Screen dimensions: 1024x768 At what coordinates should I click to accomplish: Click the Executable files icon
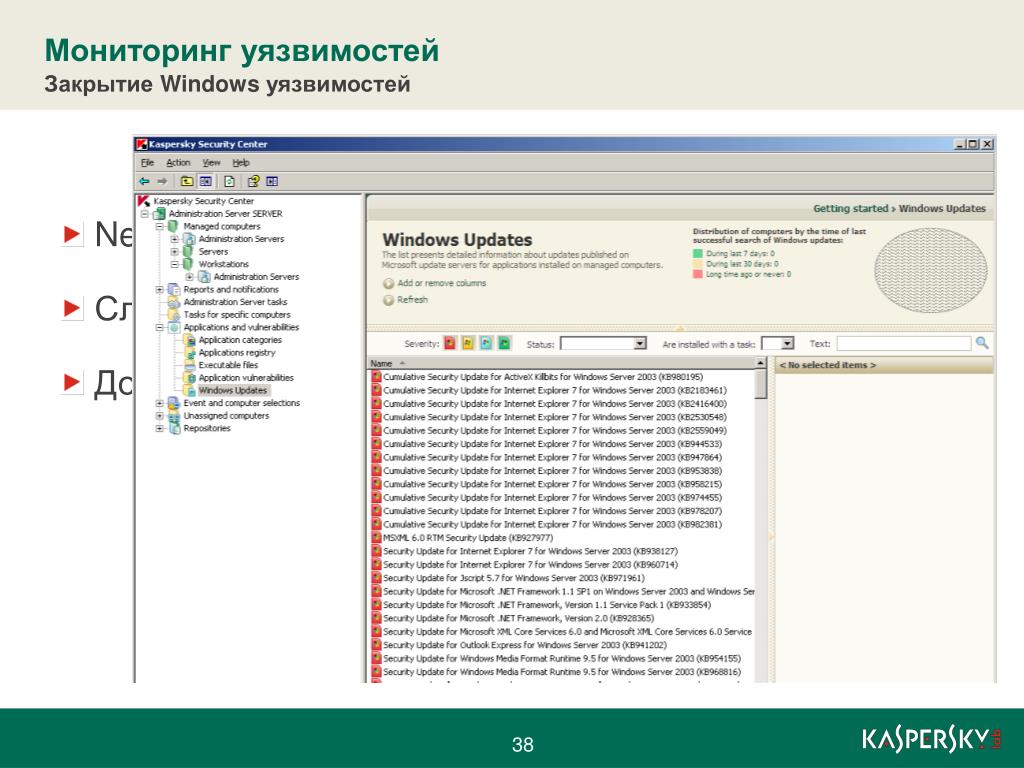[189, 365]
